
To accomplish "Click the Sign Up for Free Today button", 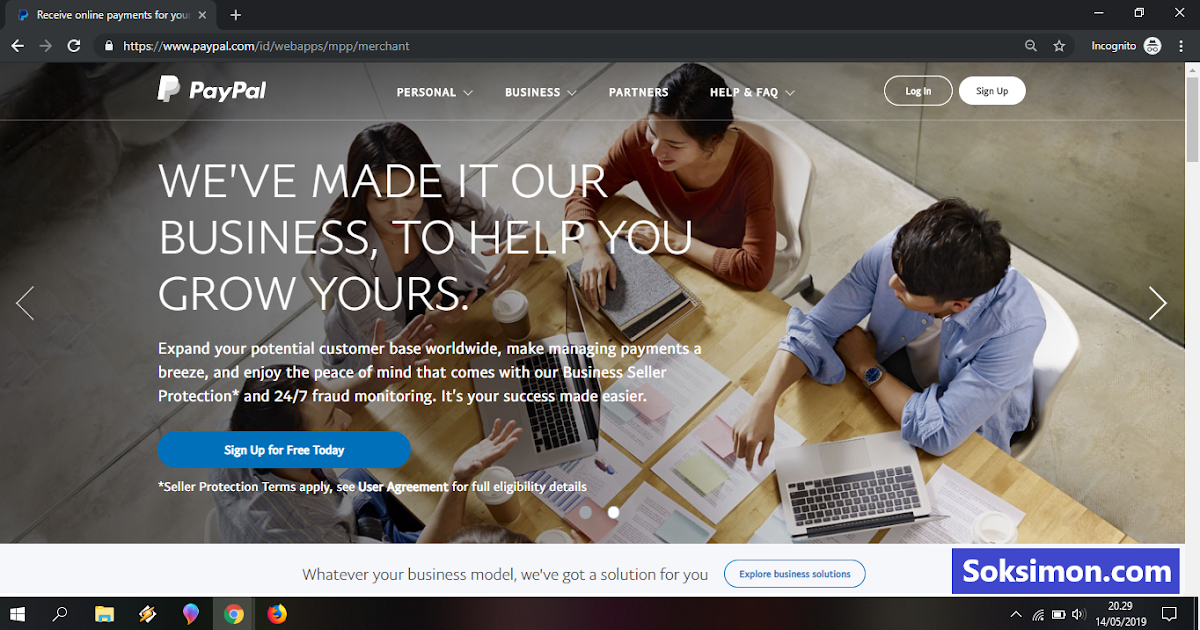I will 284,450.
